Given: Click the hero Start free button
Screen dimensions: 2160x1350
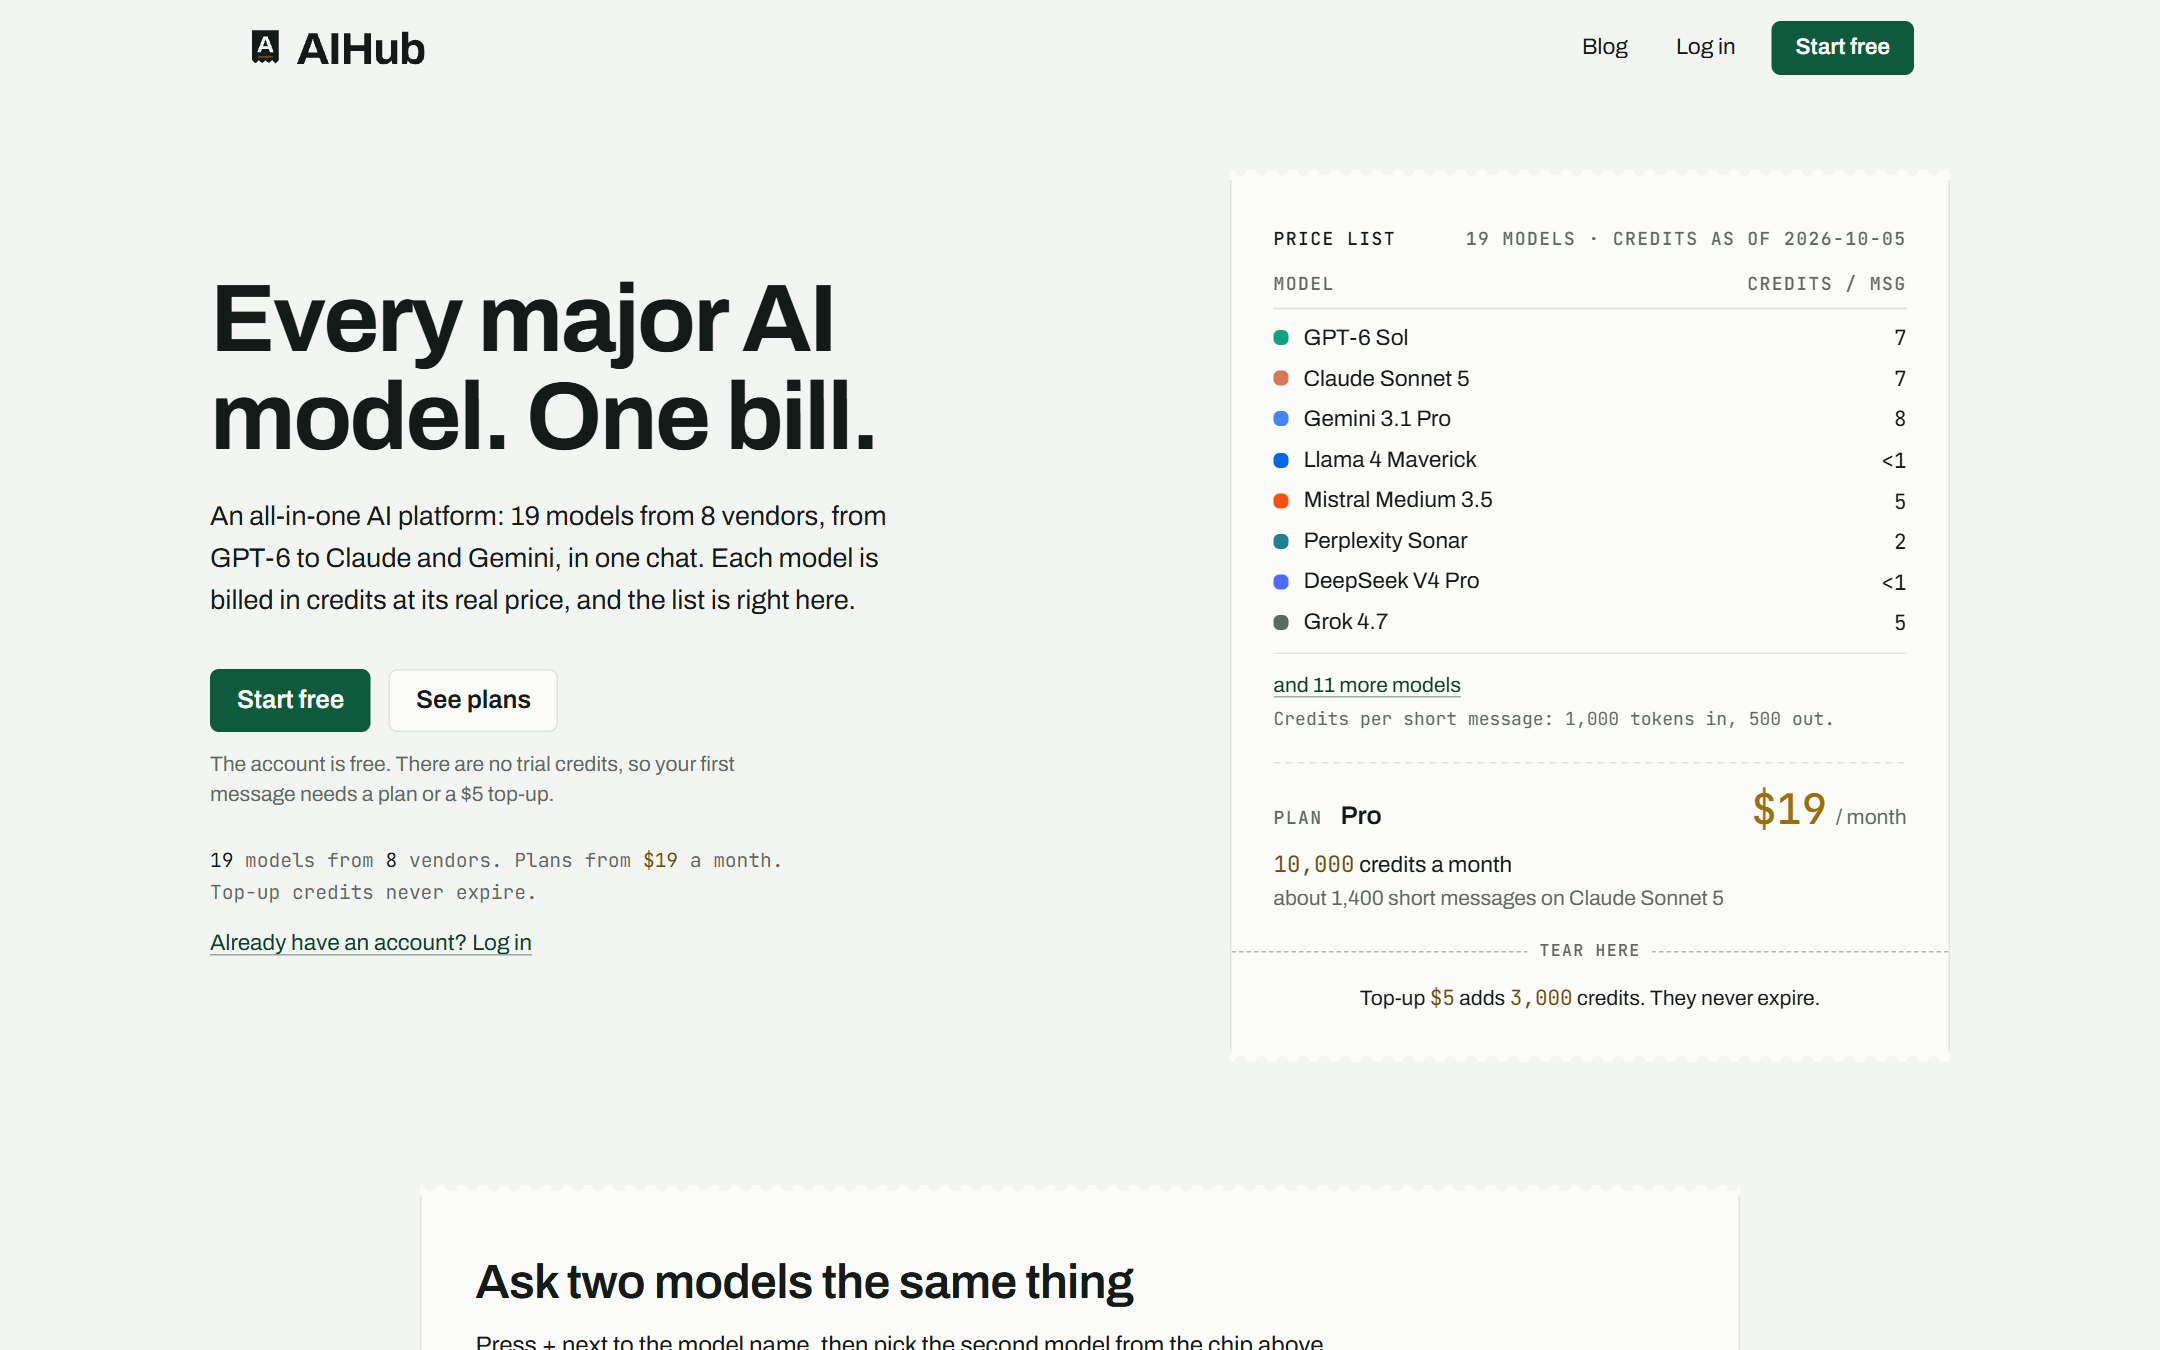Looking at the screenshot, I should click(x=290, y=700).
